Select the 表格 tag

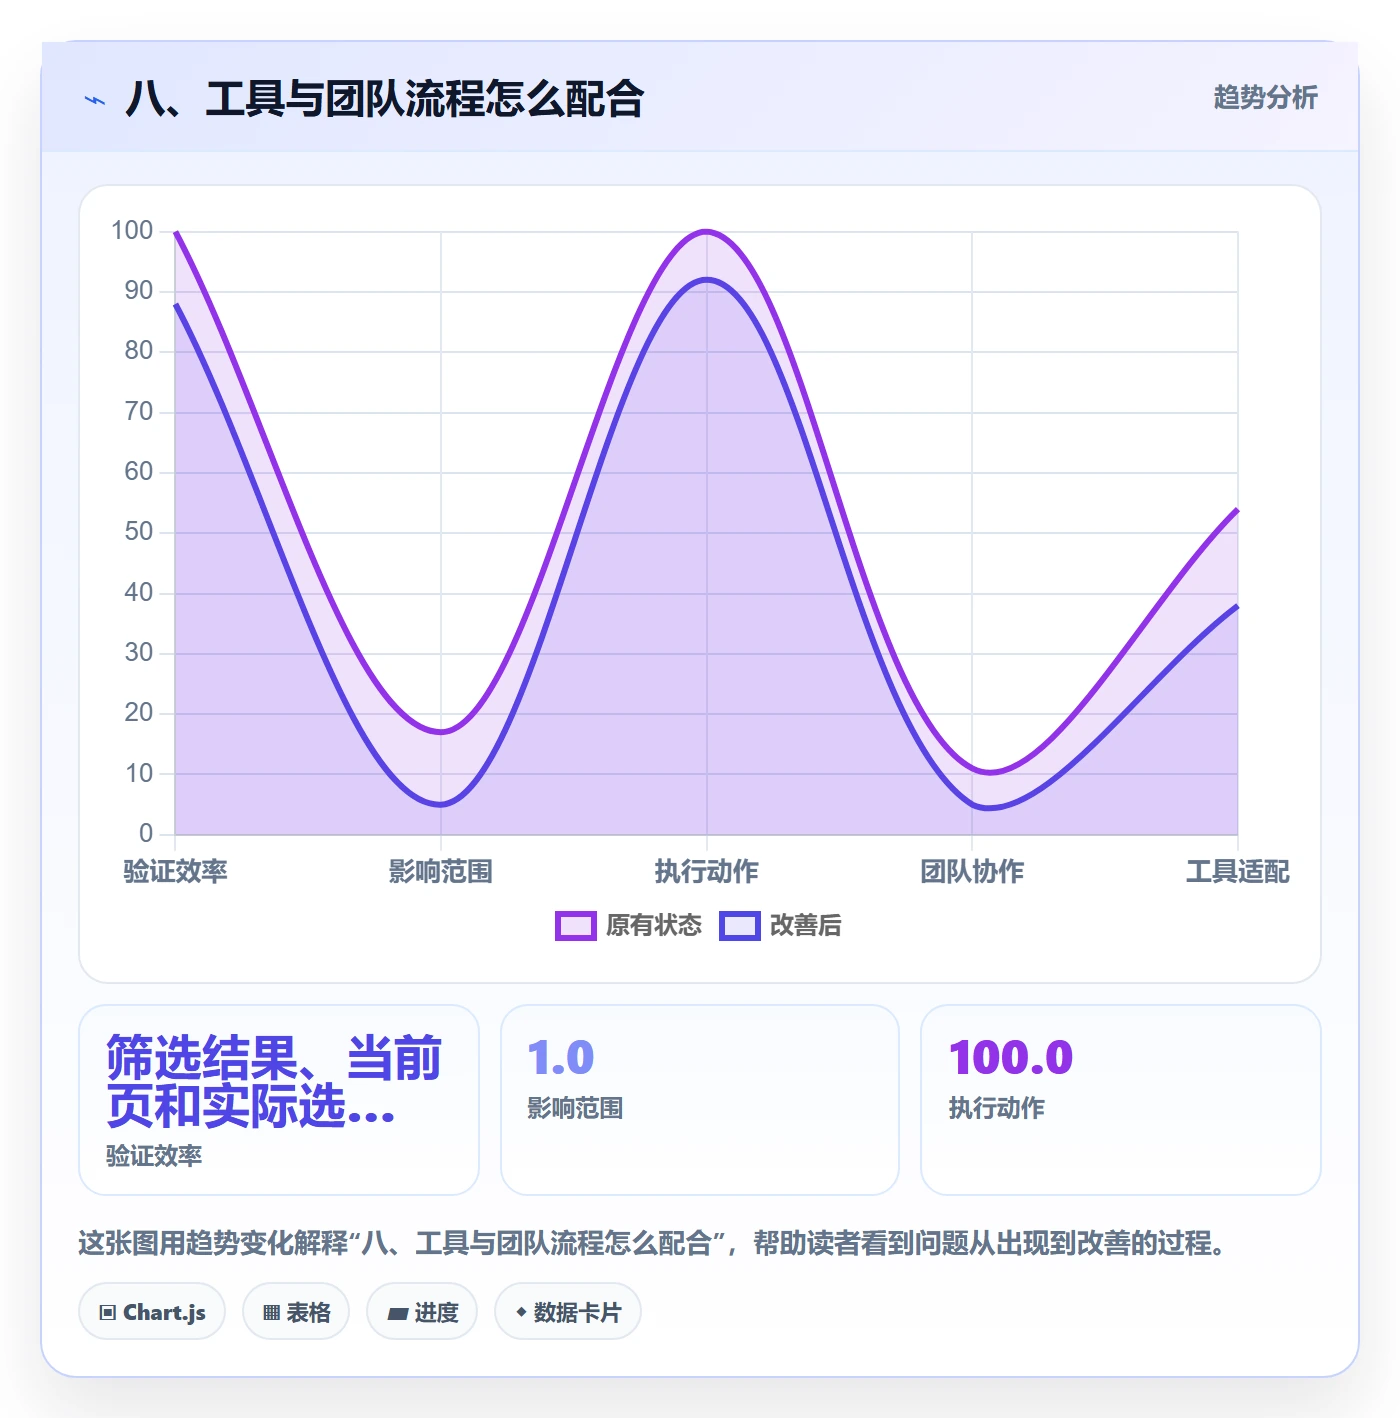[296, 1312]
